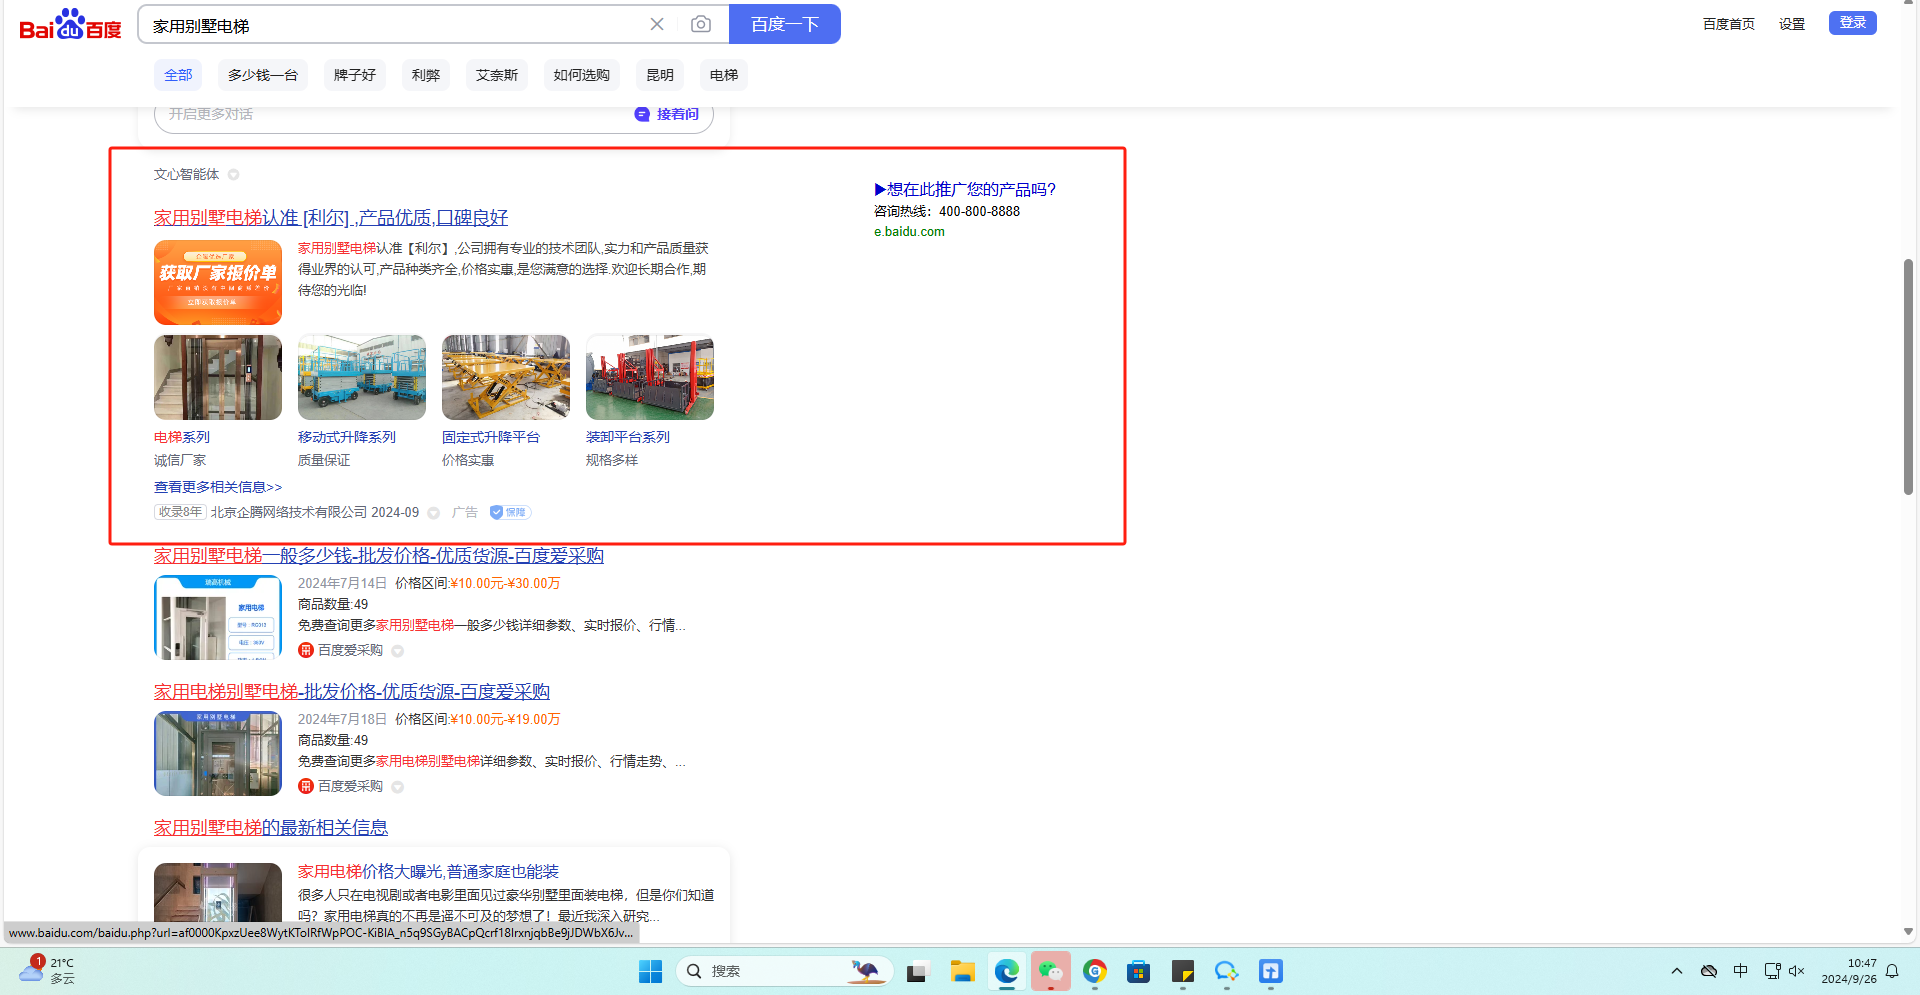Screen dimensions: 1920x995
Task: Open image search via camera icon
Action: (701, 24)
